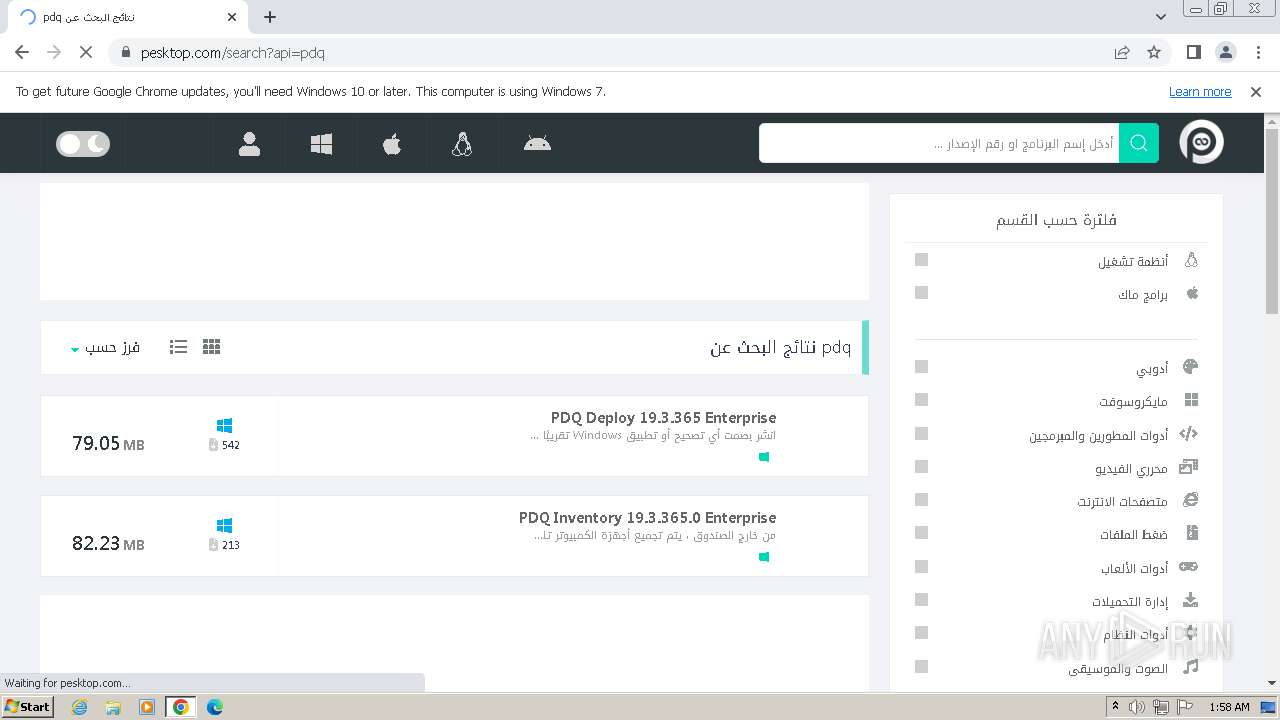The width and height of the screenshot is (1280, 720).
Task: Open PDQ Inventory 19.3.365.0 Enterprise result
Action: pos(647,518)
